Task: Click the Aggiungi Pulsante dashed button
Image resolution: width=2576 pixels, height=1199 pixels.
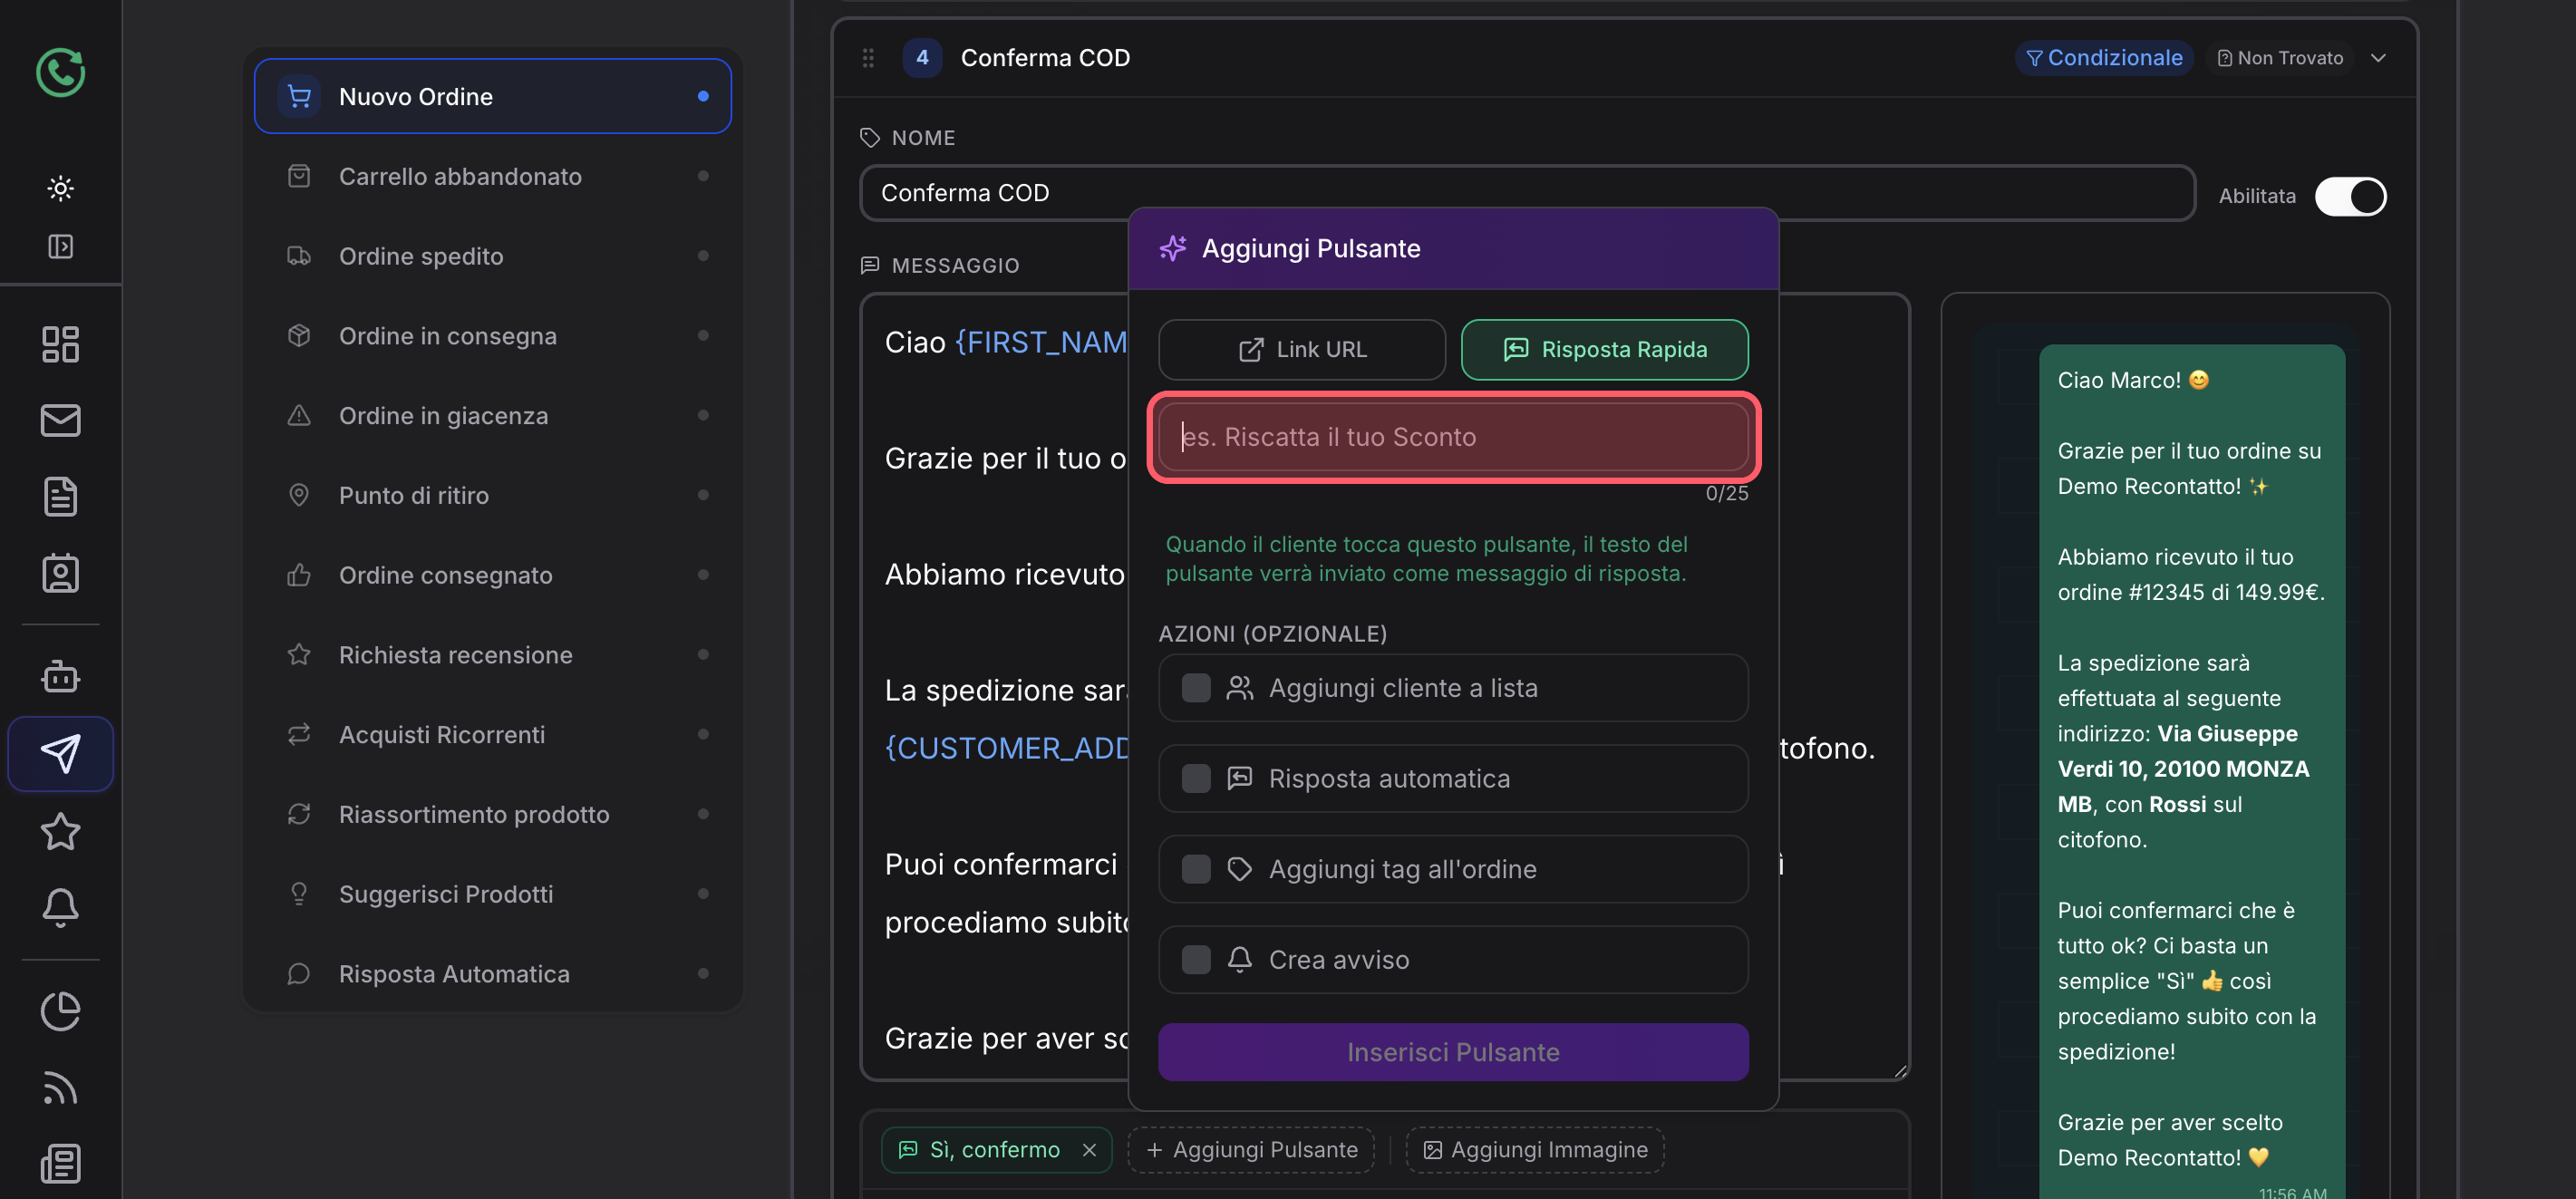Action: click(x=1251, y=1150)
